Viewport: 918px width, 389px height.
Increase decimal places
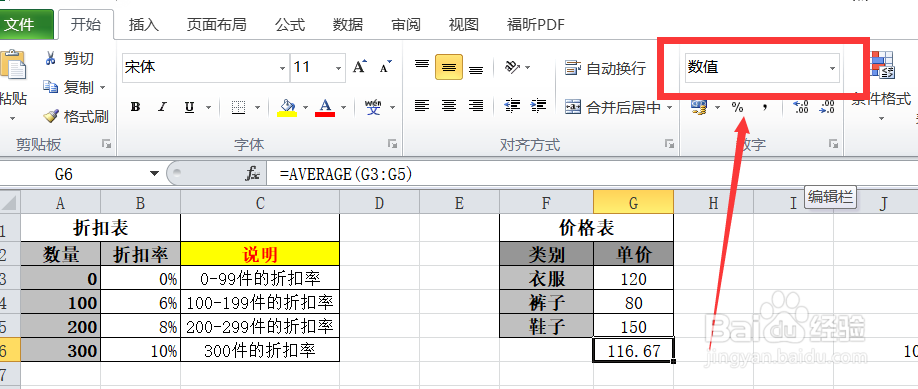click(800, 107)
